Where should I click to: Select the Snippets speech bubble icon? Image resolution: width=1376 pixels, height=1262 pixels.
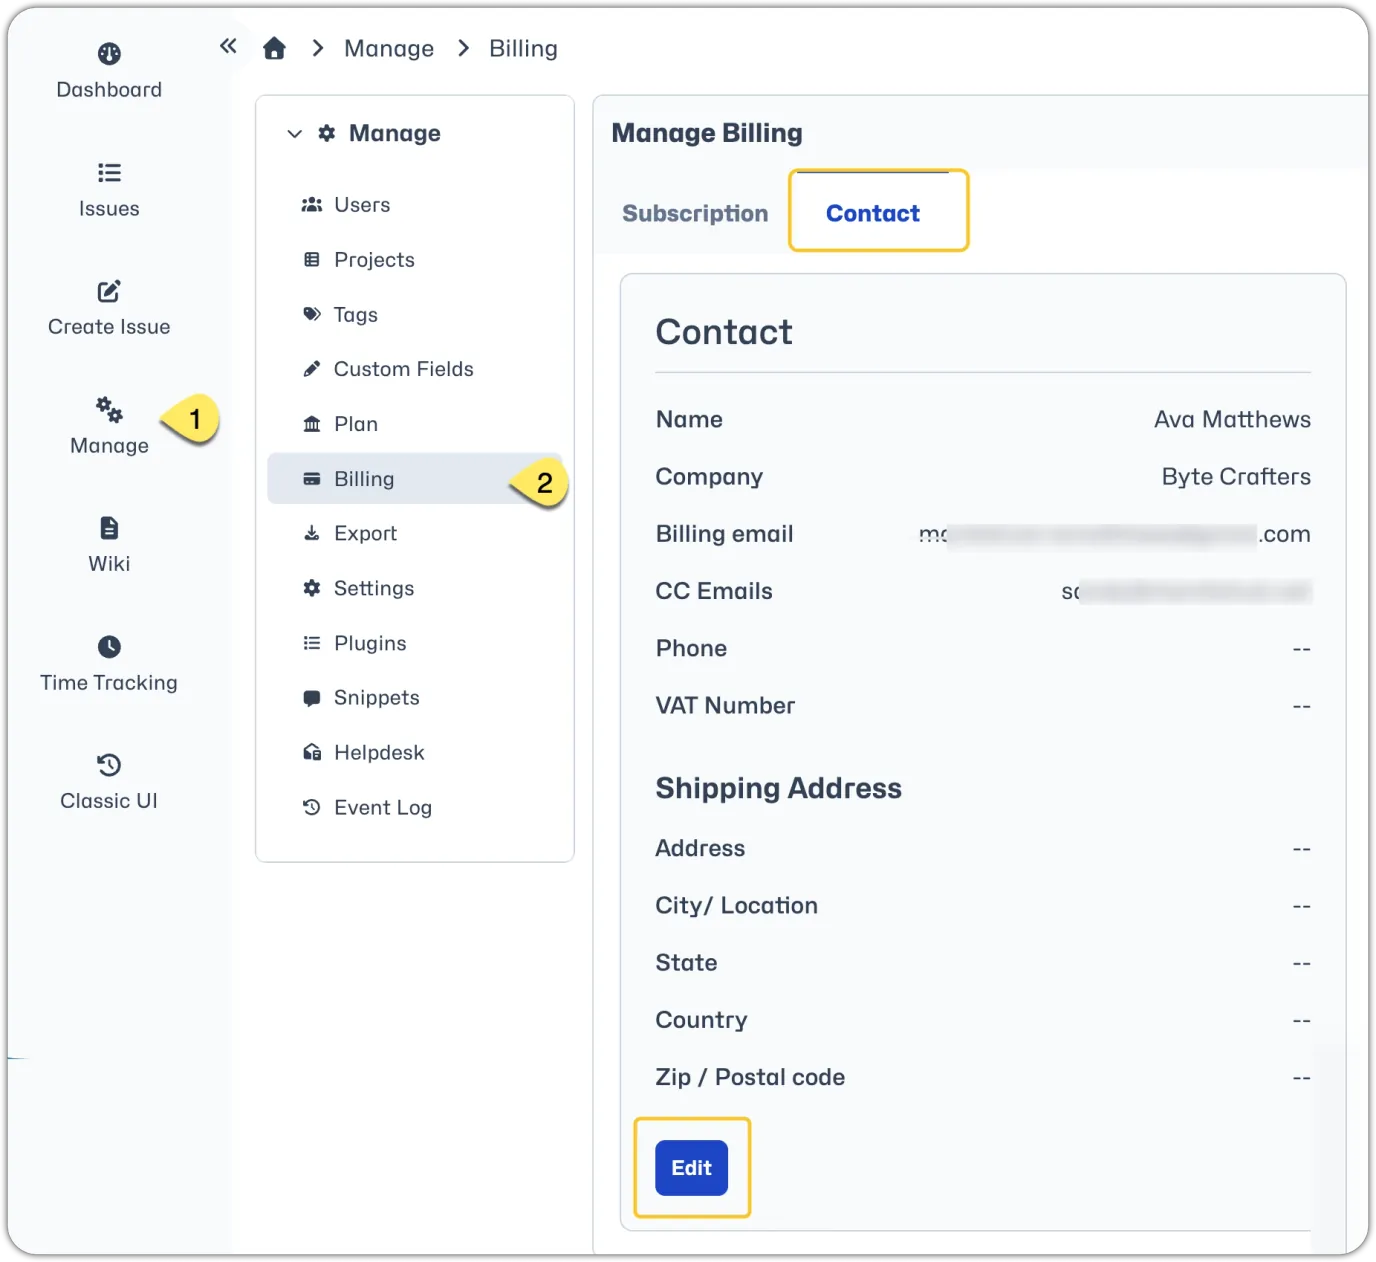(x=312, y=698)
